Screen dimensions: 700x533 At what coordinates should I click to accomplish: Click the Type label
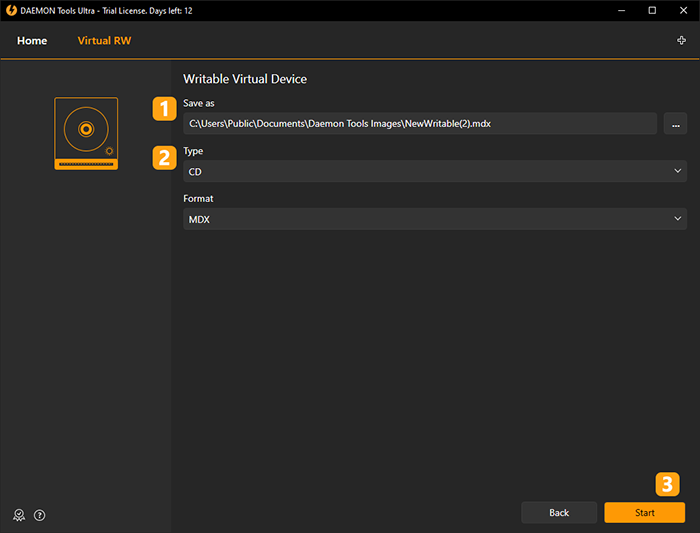(193, 151)
